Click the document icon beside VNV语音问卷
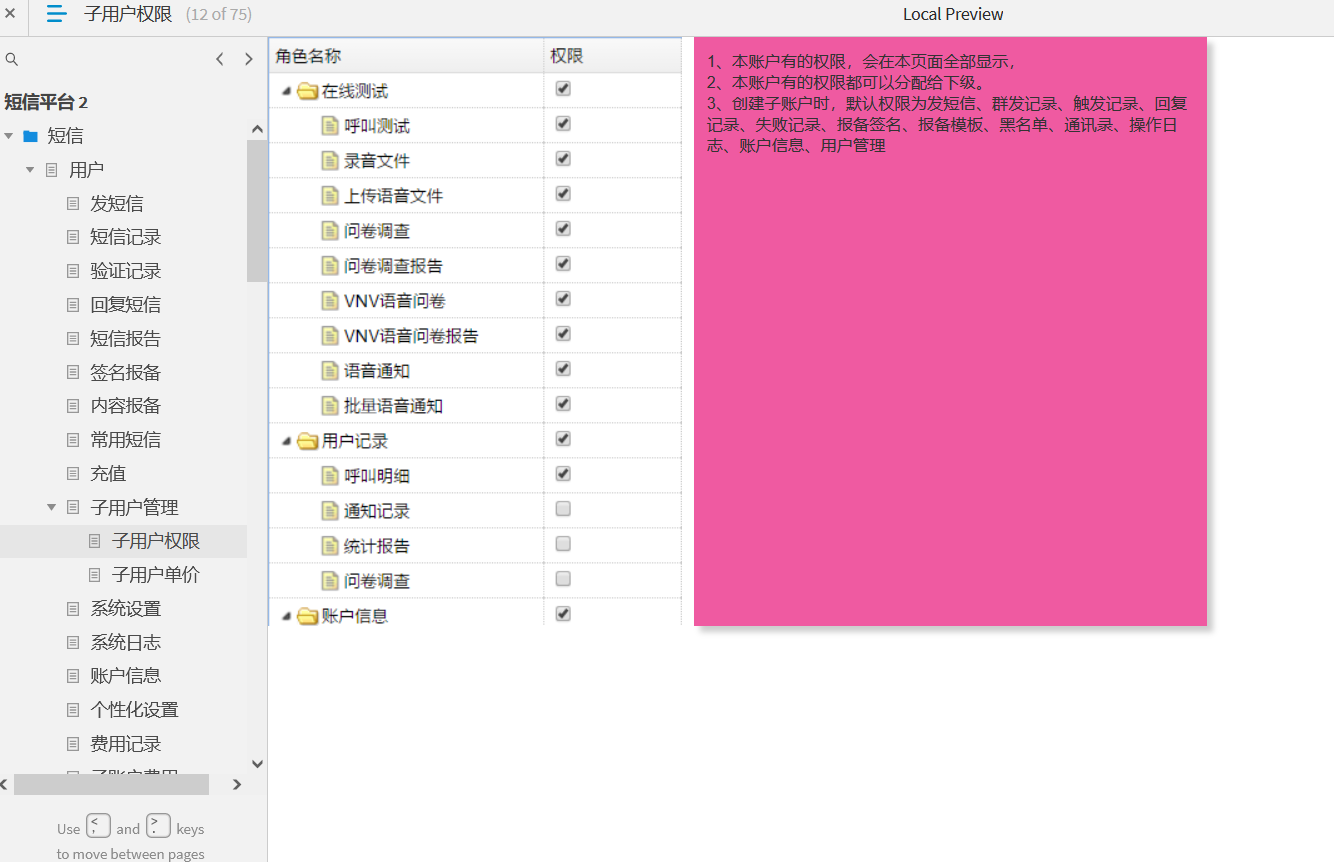The height and width of the screenshot is (862, 1334). 330,301
